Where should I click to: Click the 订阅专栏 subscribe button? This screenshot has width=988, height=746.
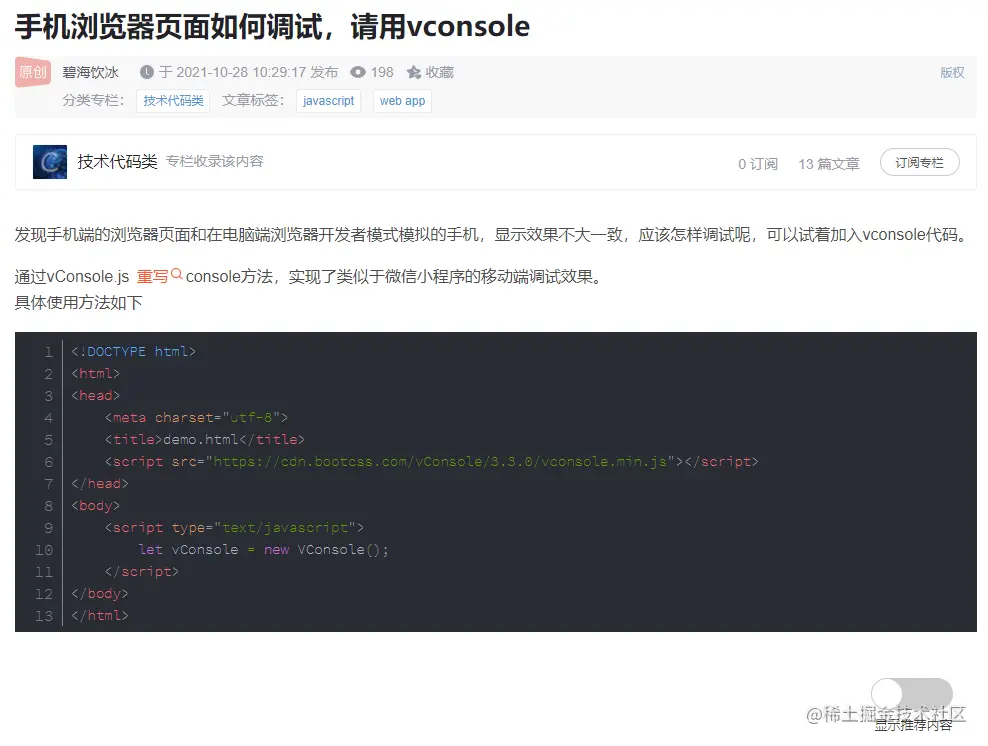[919, 163]
